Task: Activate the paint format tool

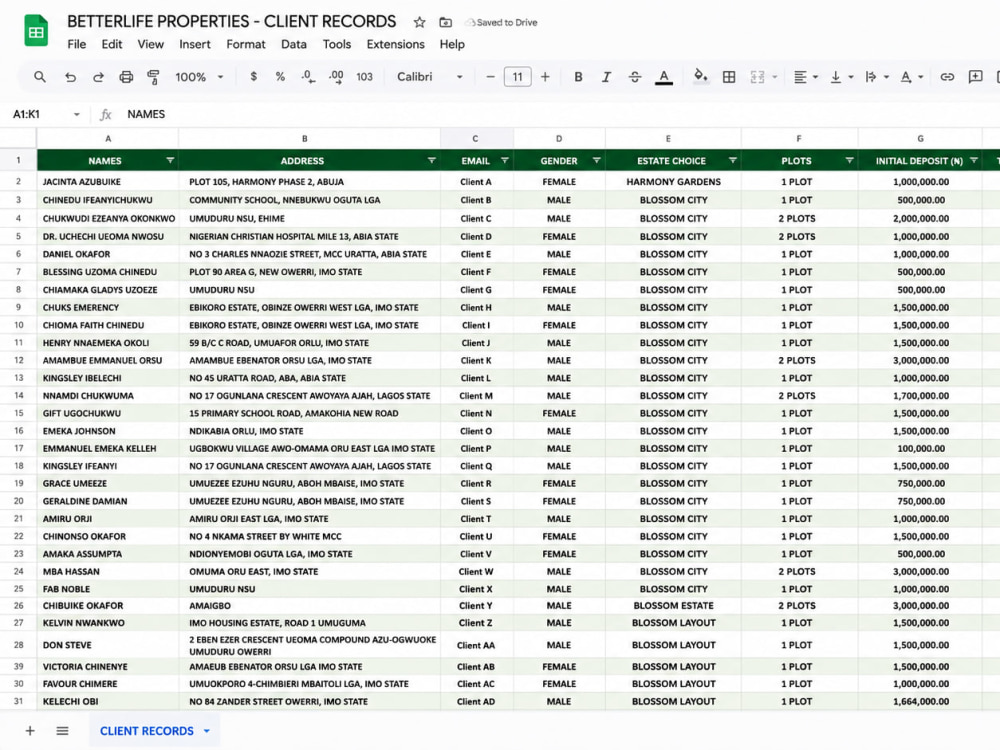Action: pos(153,77)
